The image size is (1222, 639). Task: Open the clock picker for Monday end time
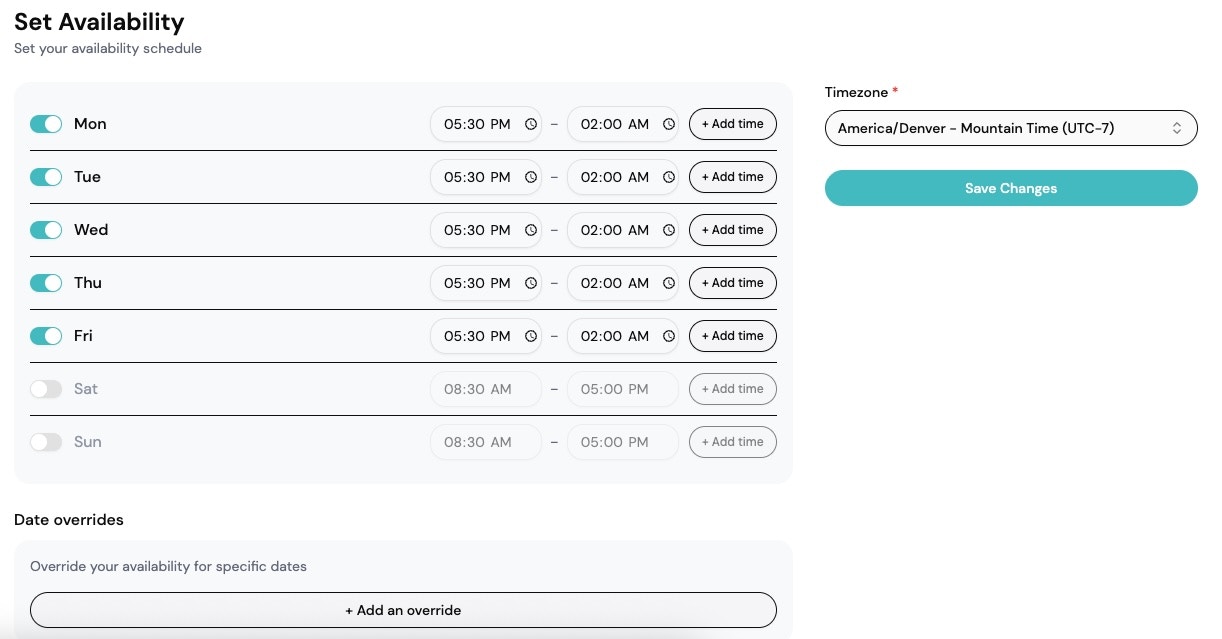[667, 124]
